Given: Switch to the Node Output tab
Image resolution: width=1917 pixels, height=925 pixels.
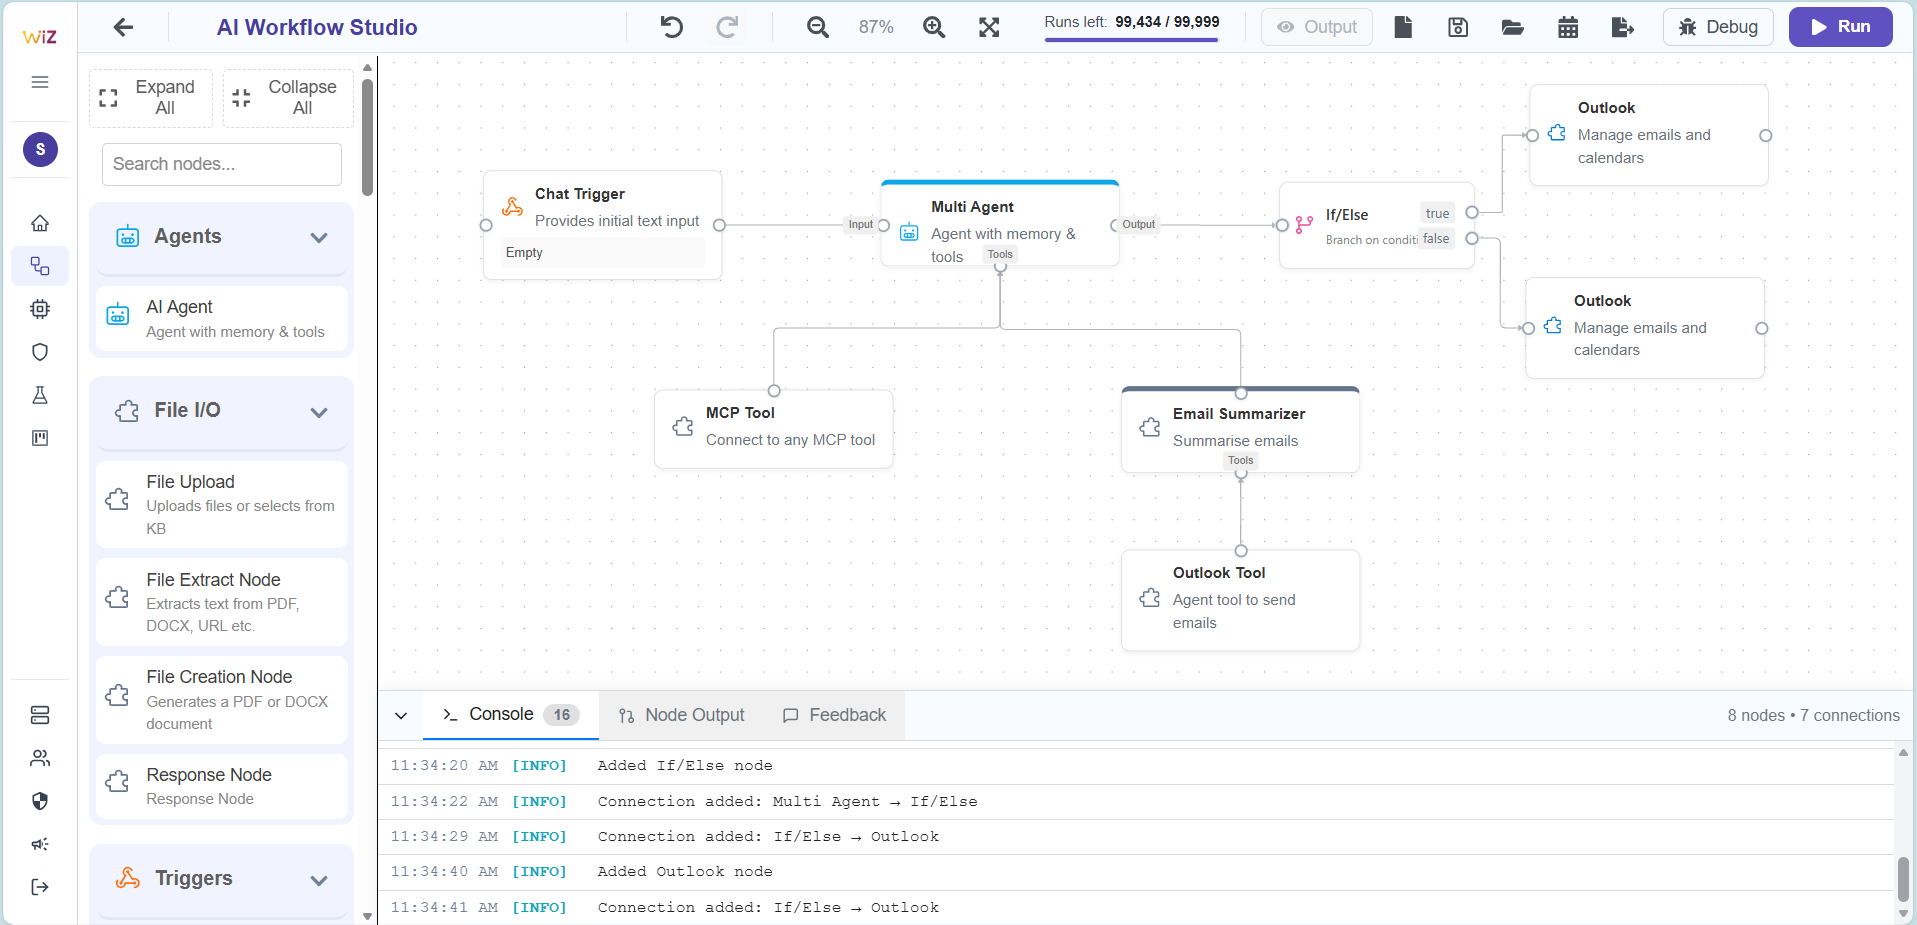Looking at the screenshot, I should (x=681, y=714).
